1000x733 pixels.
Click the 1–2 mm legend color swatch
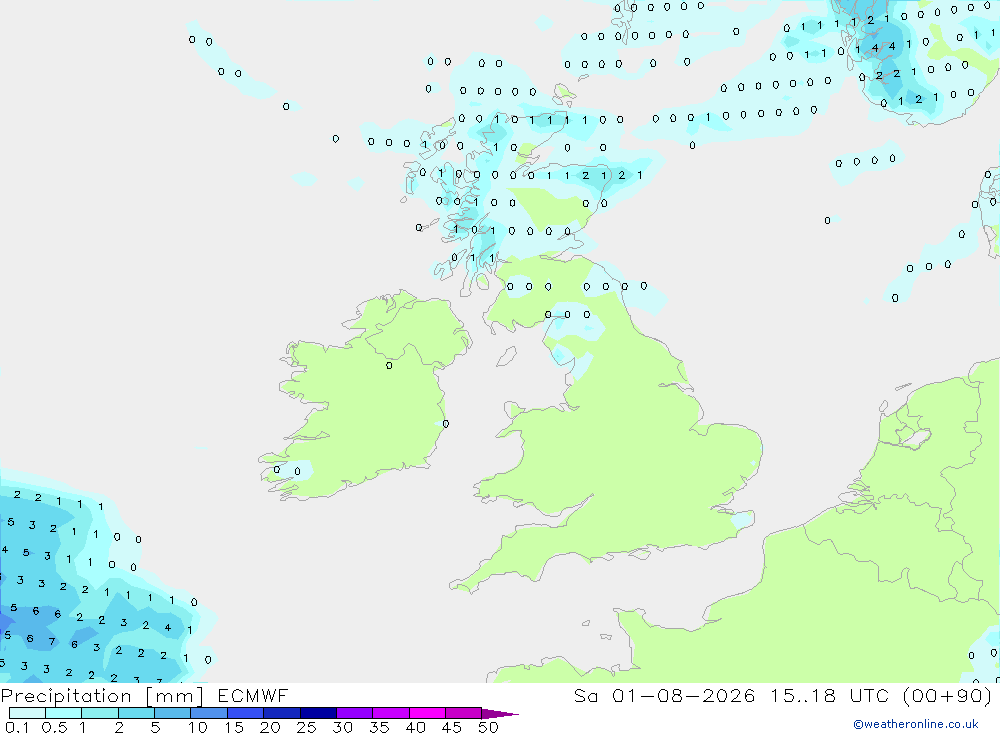click(99, 713)
